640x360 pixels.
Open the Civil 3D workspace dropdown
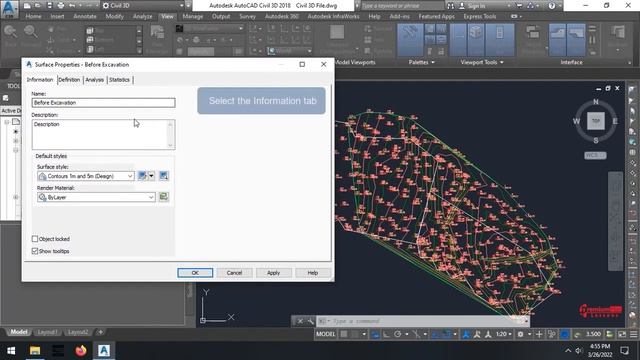click(x=143, y=6)
